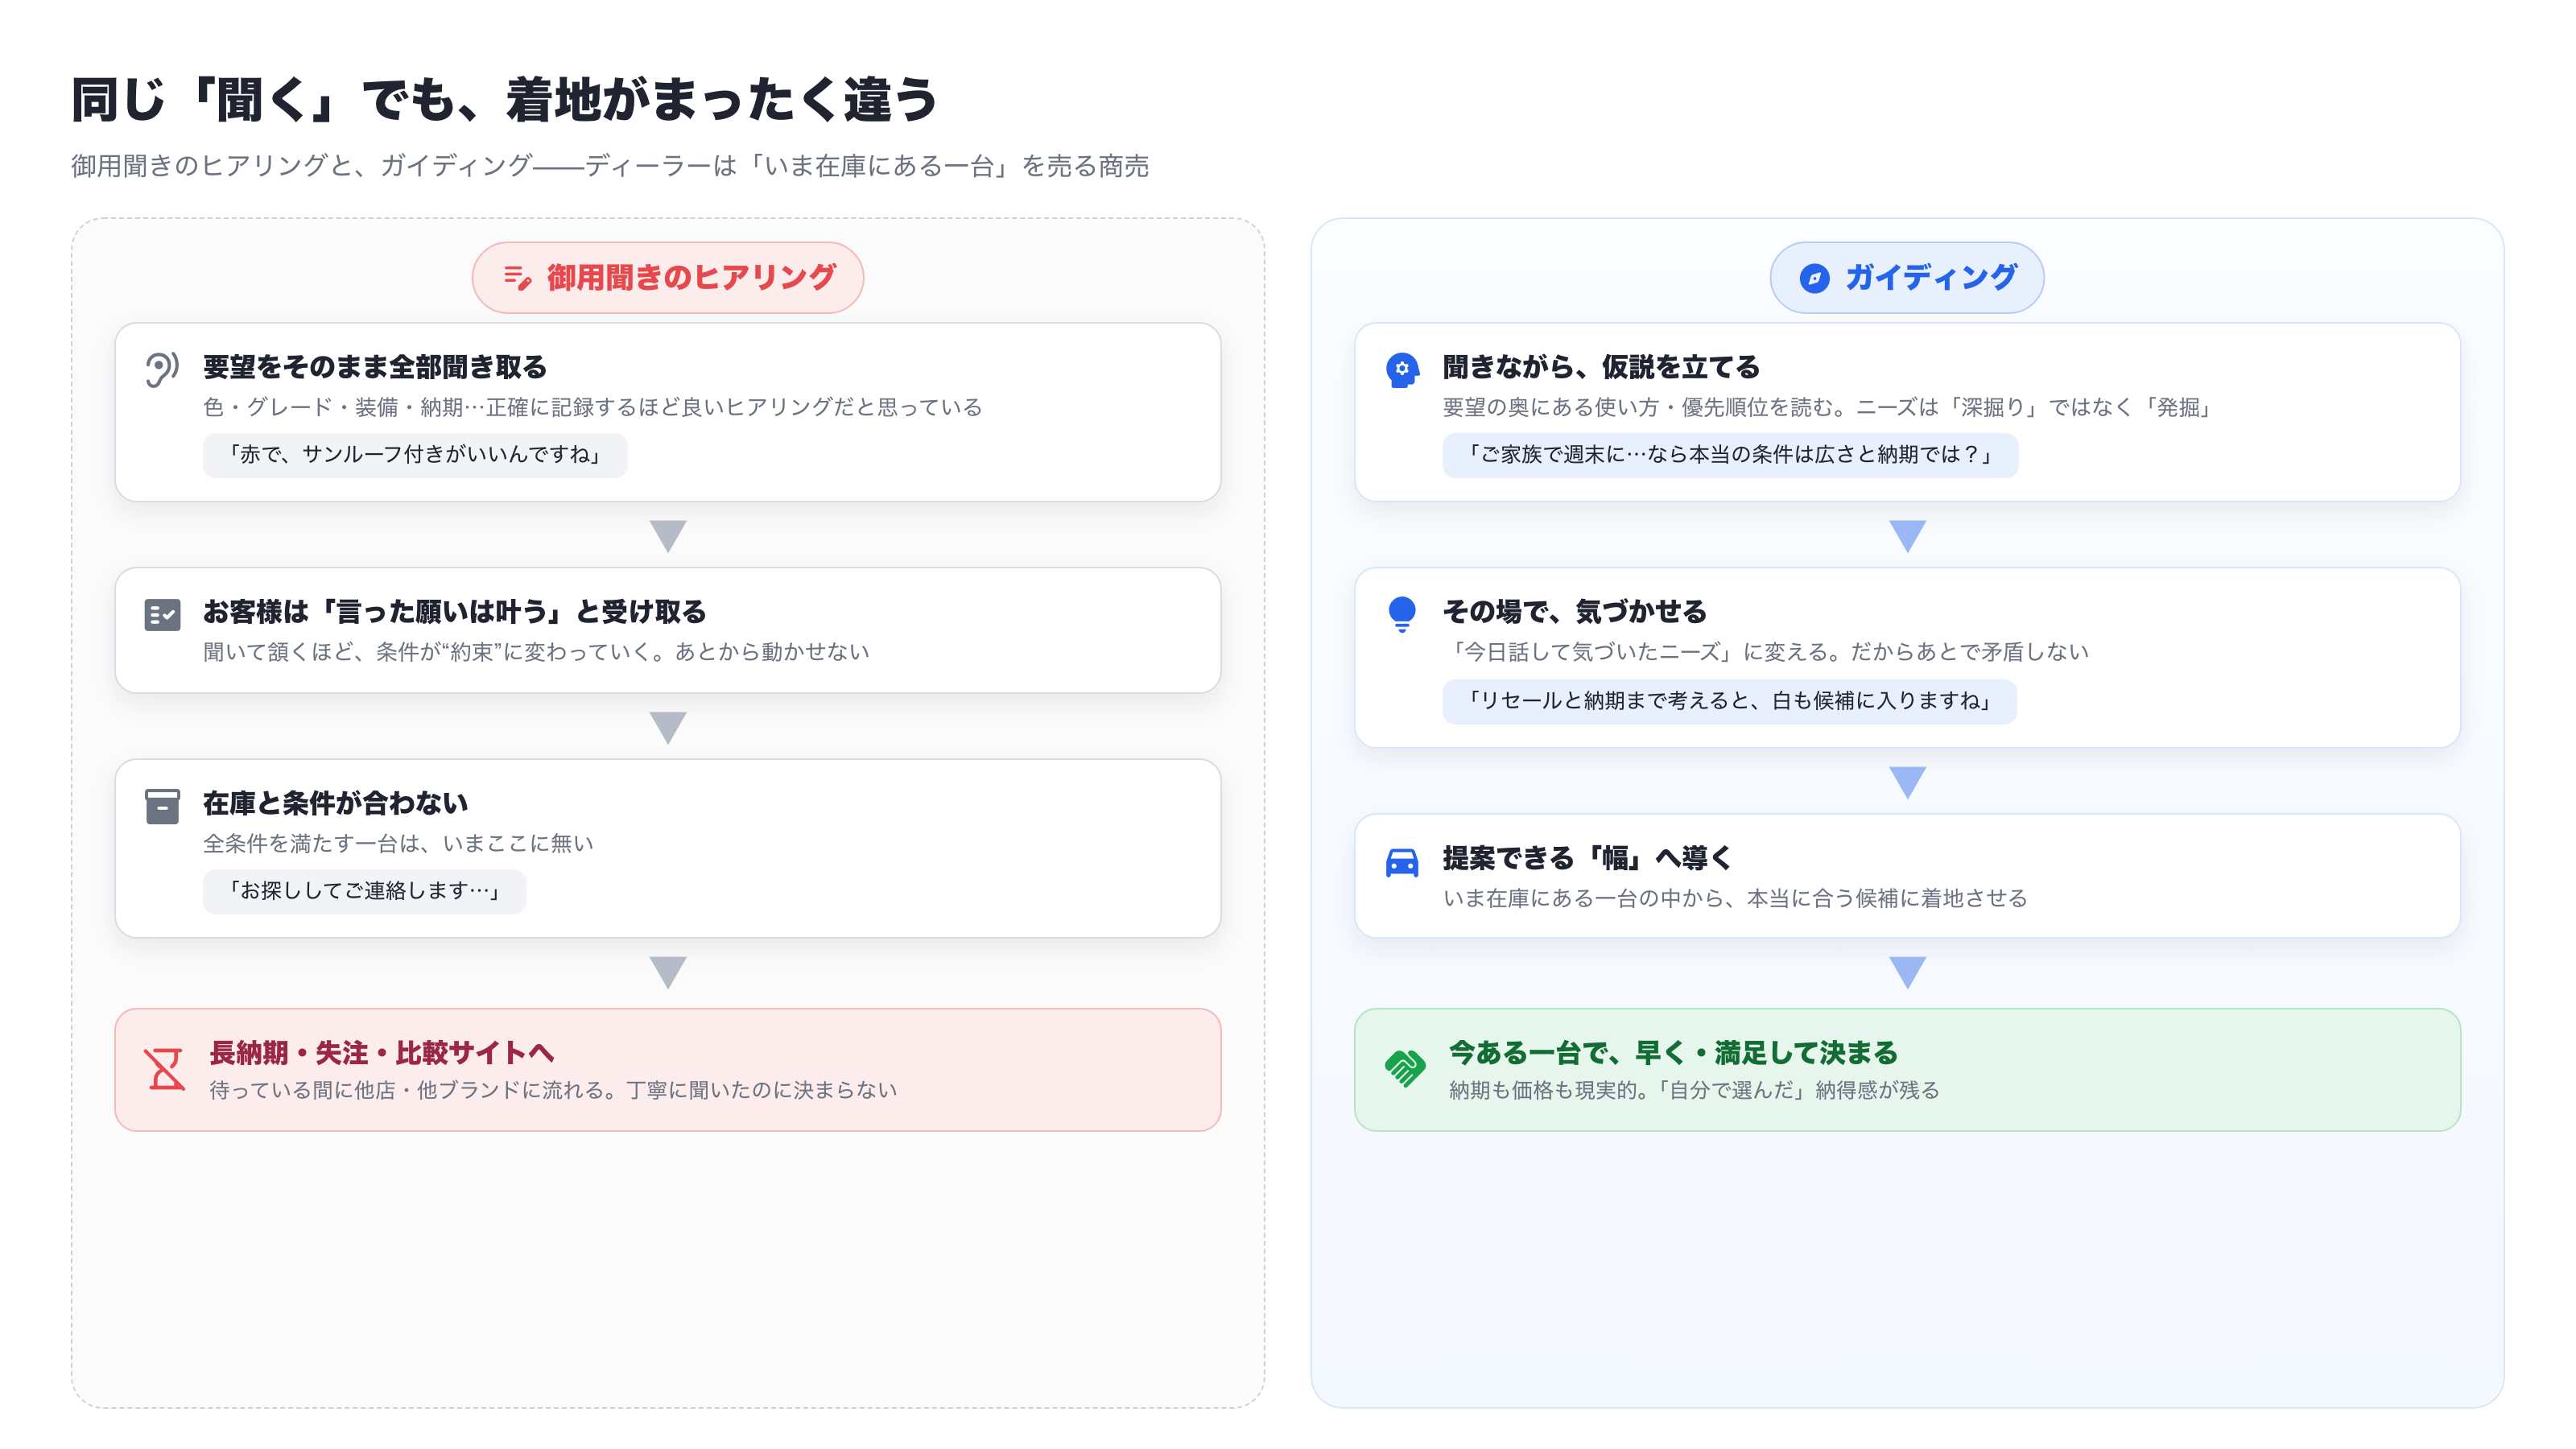Click the head-with-gear icon beside 聞きながら、仮説を立てる

[1402, 370]
